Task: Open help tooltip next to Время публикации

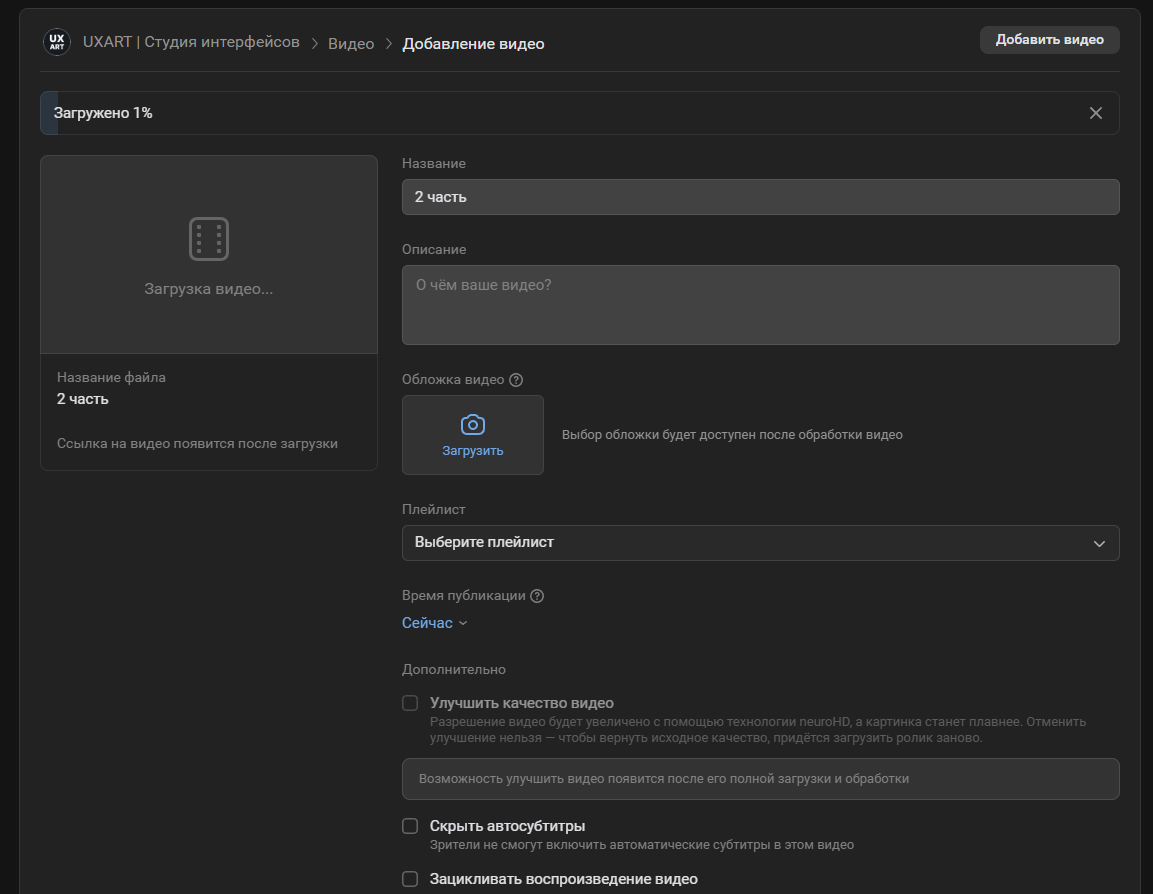Action: [537, 596]
